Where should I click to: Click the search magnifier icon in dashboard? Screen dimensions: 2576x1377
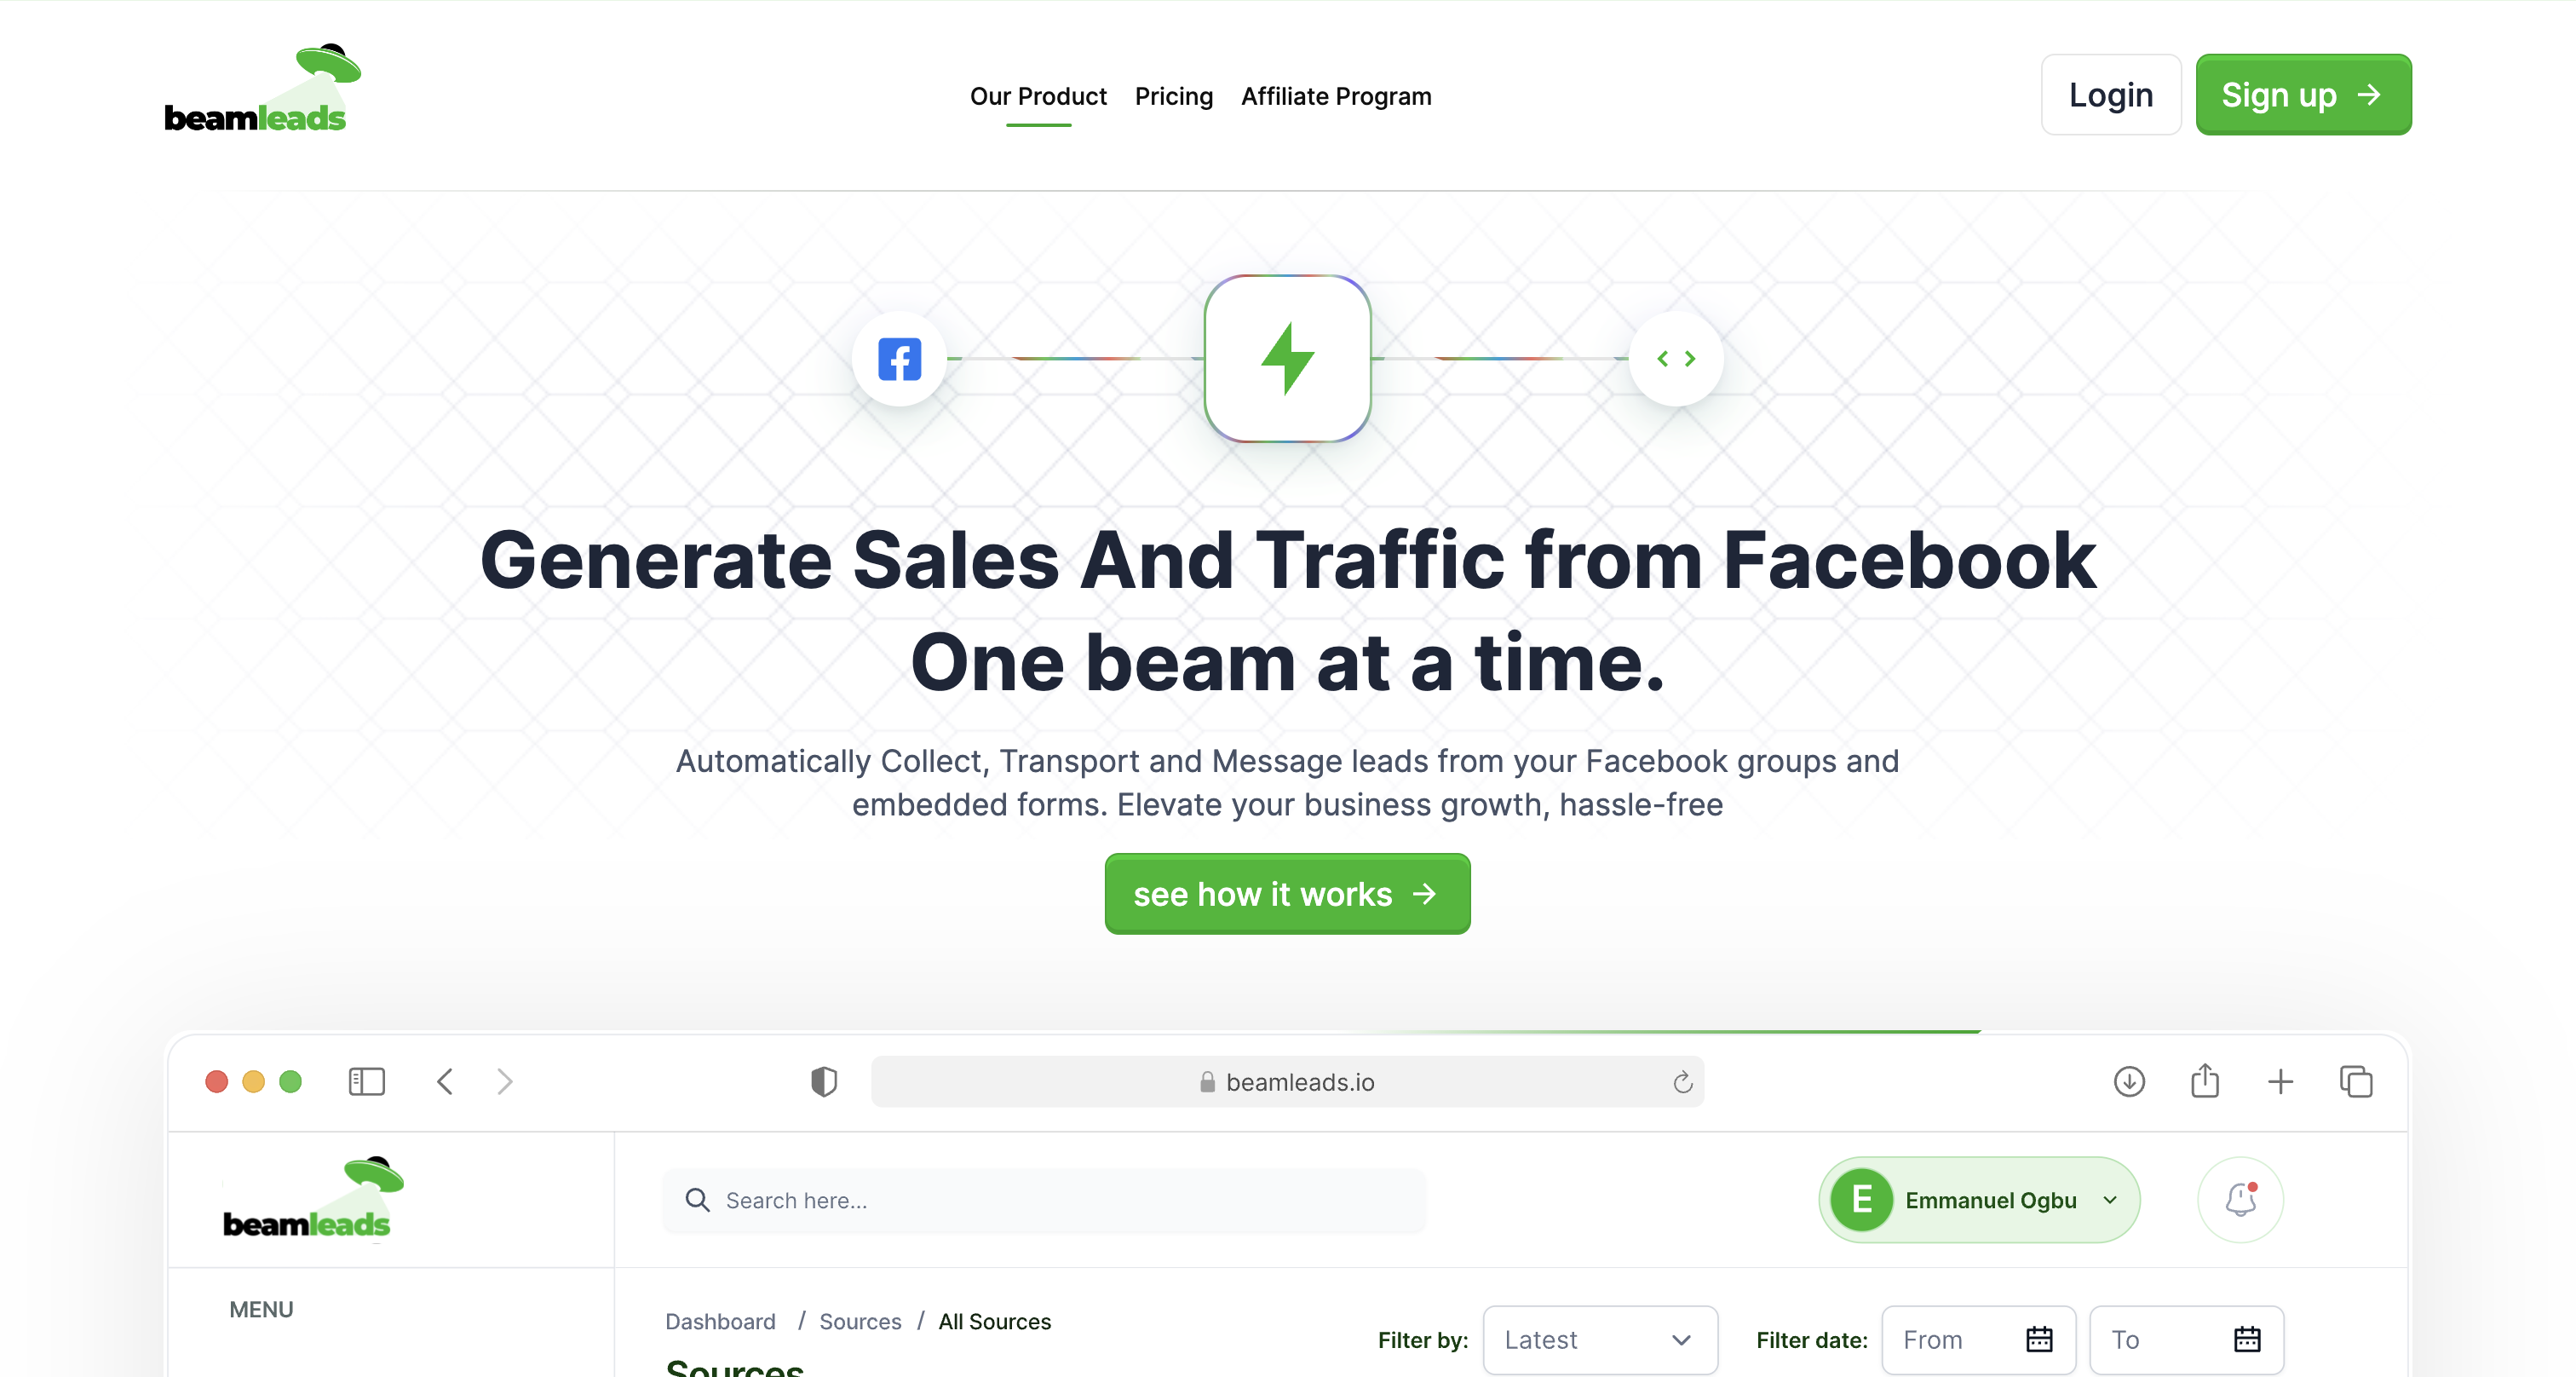[699, 1200]
